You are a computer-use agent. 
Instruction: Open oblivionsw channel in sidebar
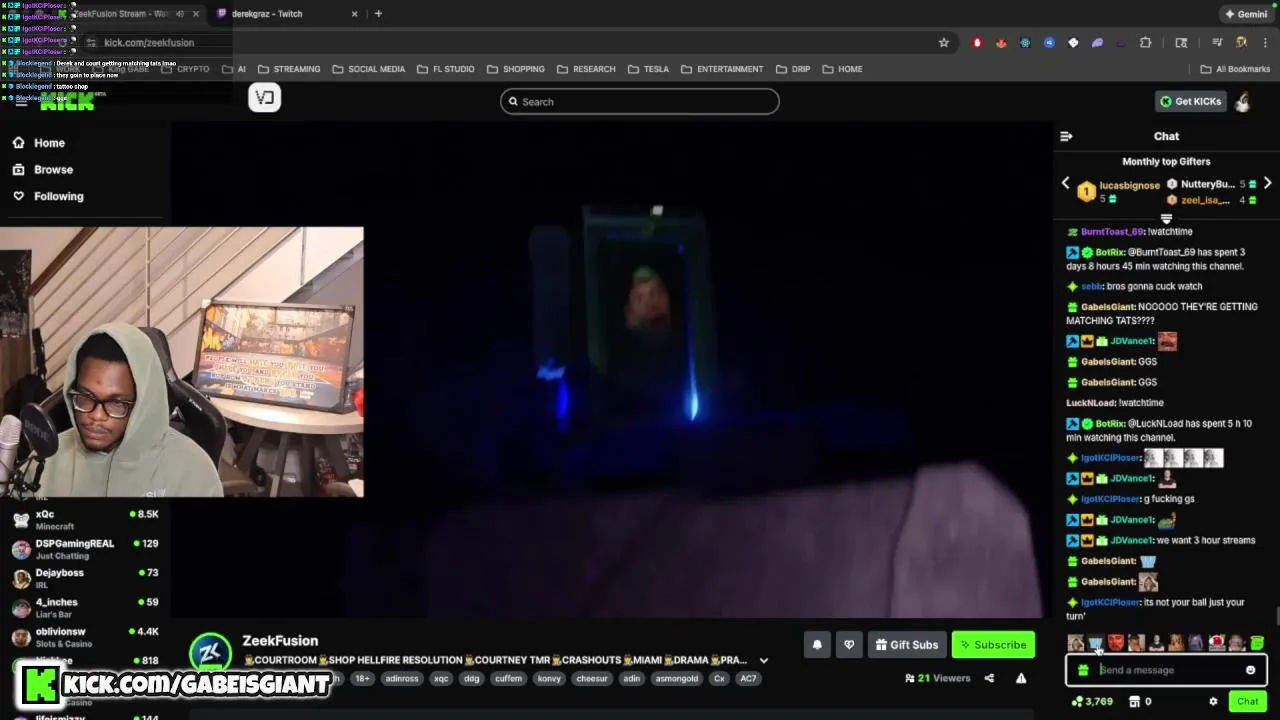pyautogui.click(x=85, y=636)
